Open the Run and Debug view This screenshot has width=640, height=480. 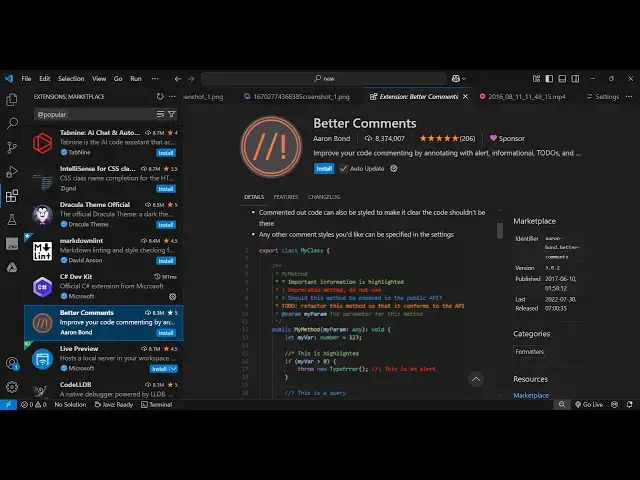coord(12,171)
